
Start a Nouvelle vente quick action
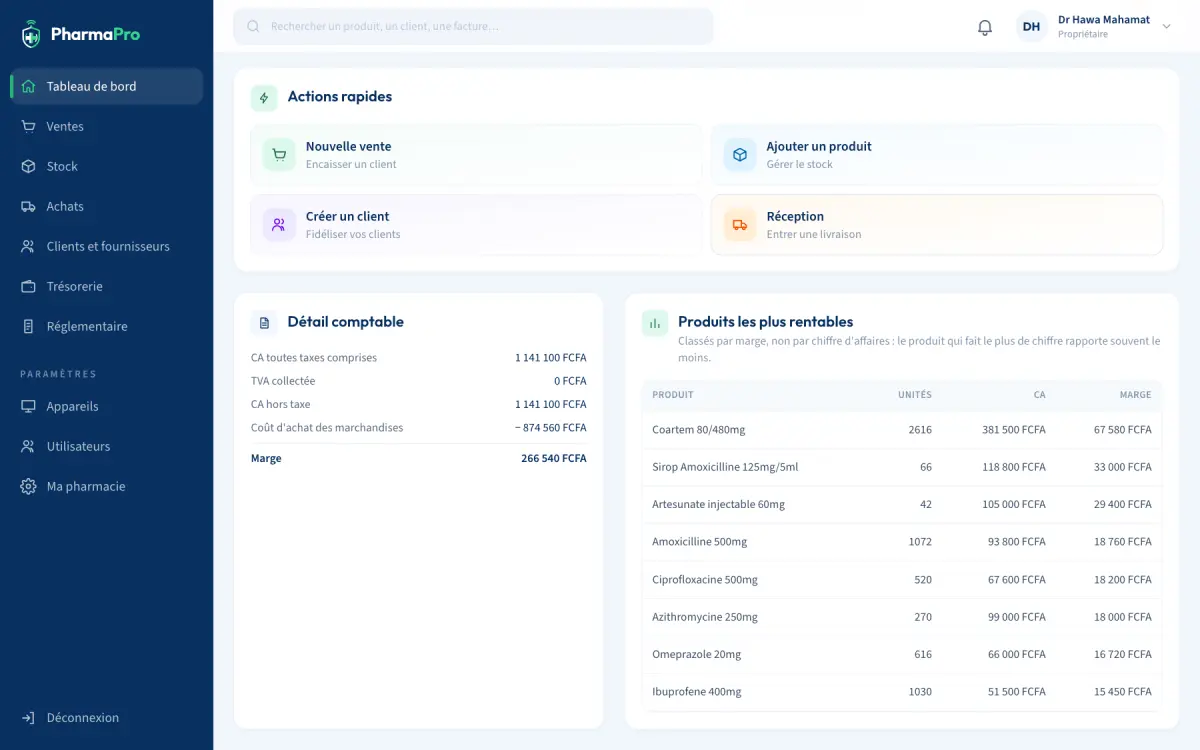(476, 155)
